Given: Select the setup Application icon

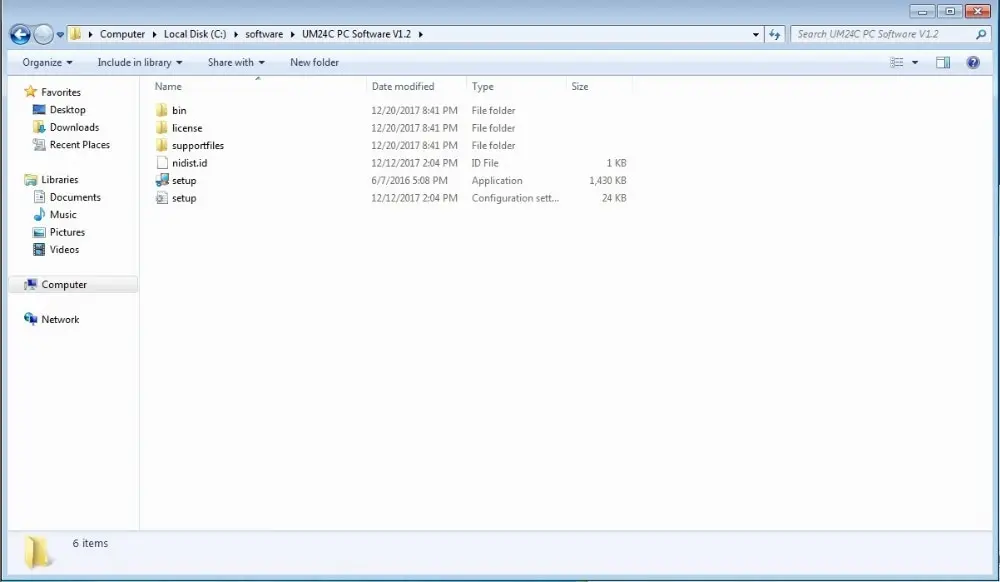Looking at the screenshot, I should pos(162,180).
